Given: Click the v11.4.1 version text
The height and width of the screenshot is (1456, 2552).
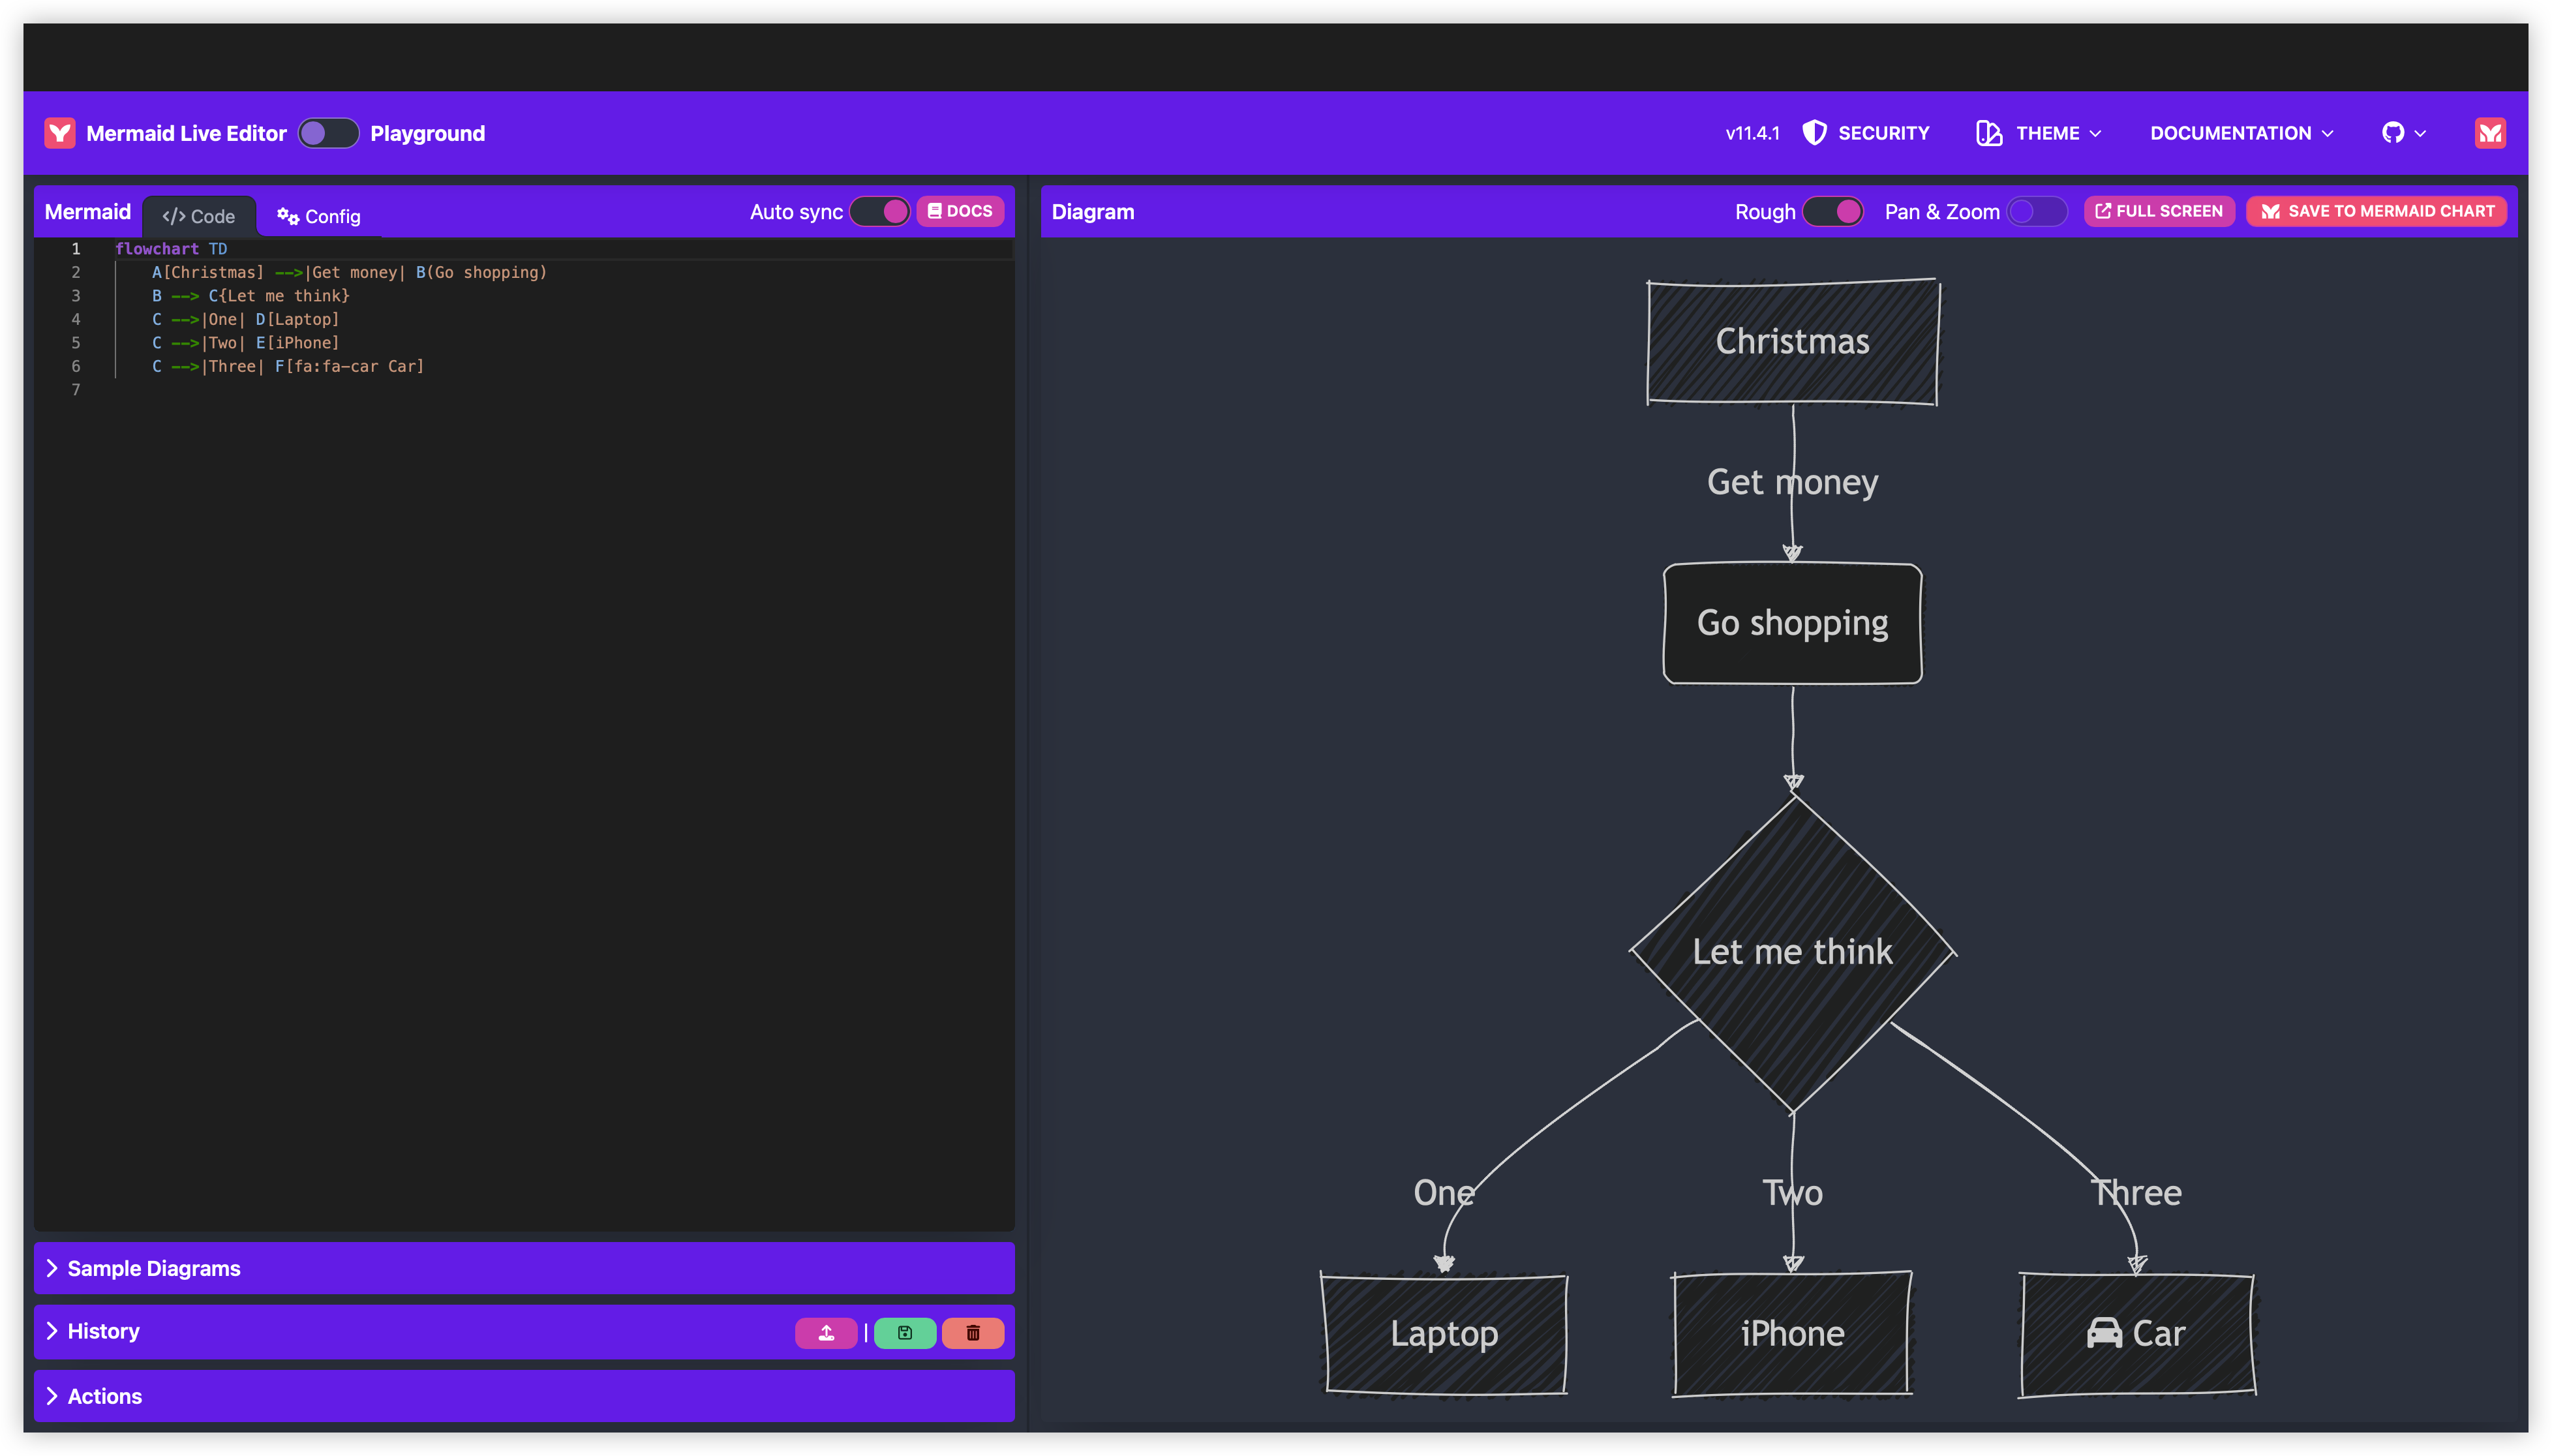Looking at the screenshot, I should point(1752,133).
